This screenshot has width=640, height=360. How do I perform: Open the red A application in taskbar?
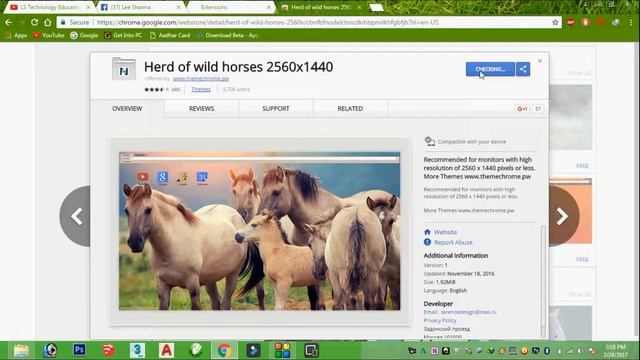click(167, 350)
